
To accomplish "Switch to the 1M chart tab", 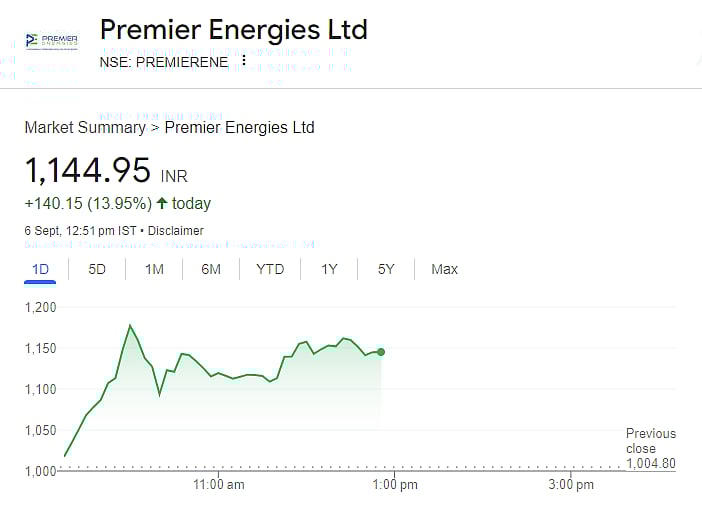I will [154, 269].
